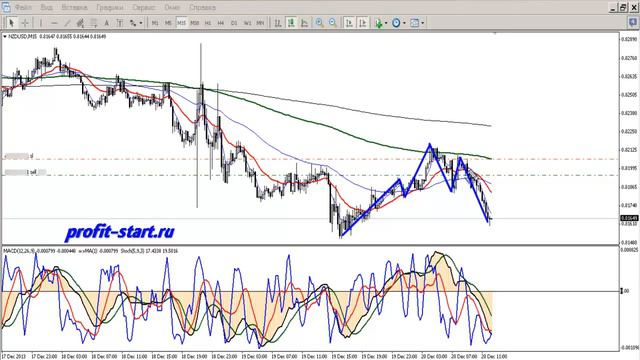Pick the Fibonacci retracement tool
This screenshot has width=640, height=360.
(x=93, y=23)
